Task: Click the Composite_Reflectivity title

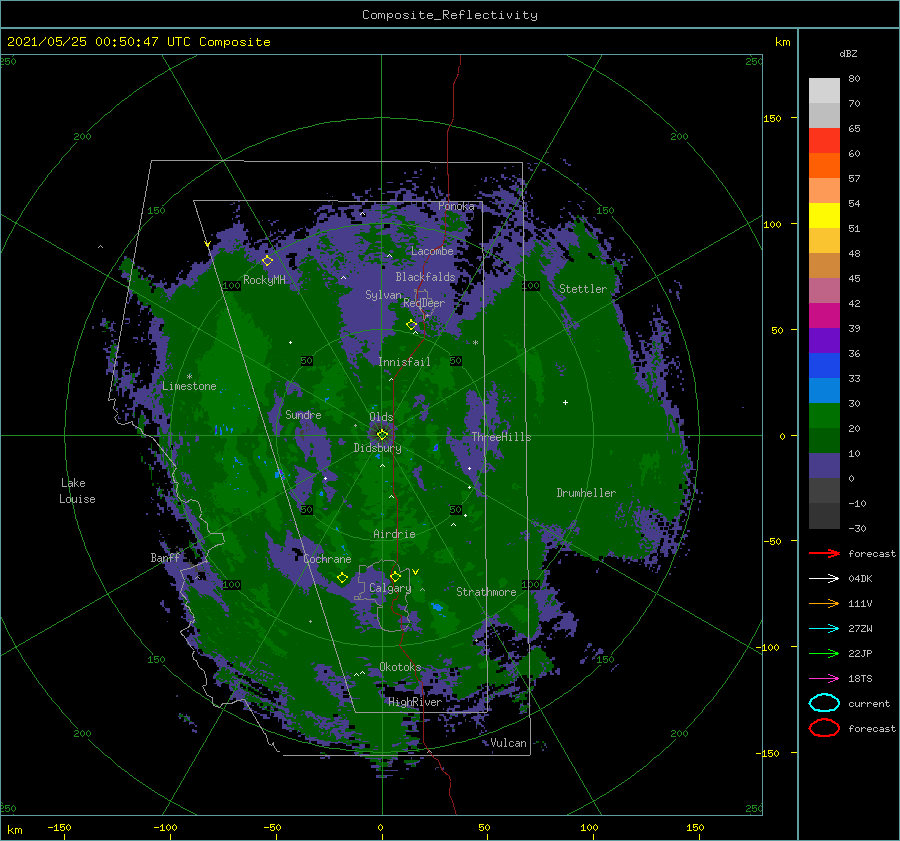Action: (450, 15)
